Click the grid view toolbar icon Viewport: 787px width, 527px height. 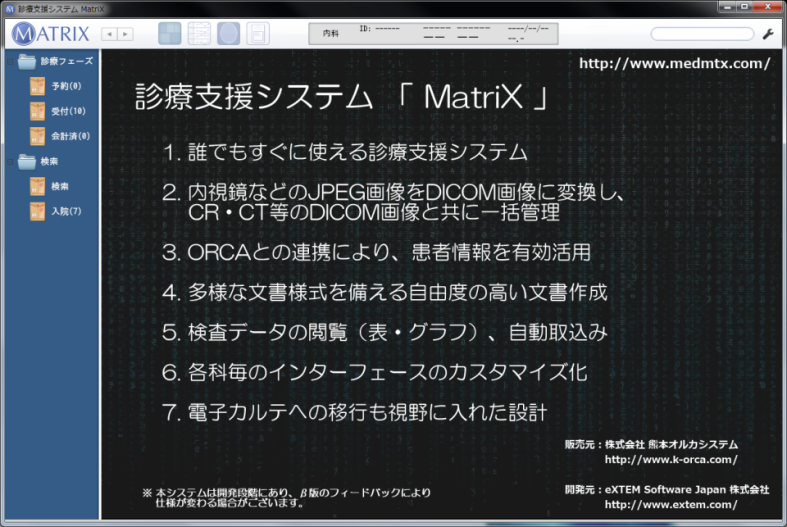coord(170,34)
